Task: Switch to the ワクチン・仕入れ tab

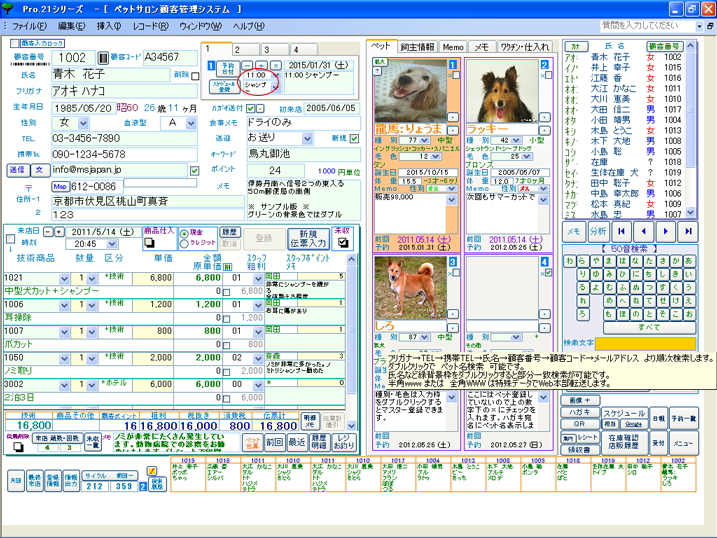Action: coord(524,47)
